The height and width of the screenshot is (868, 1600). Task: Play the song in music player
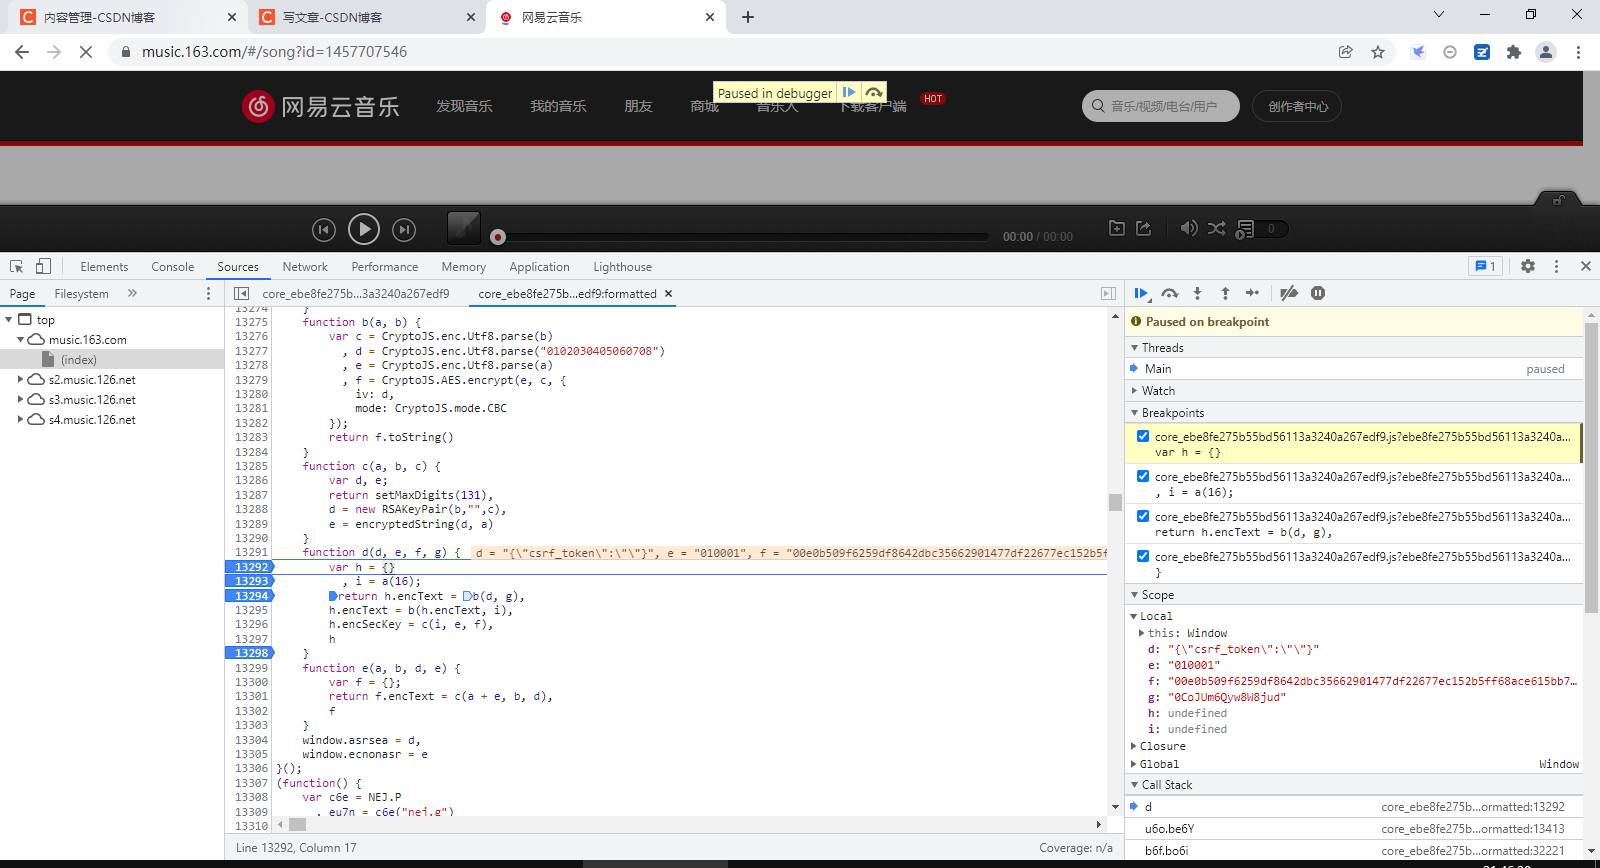[364, 230]
